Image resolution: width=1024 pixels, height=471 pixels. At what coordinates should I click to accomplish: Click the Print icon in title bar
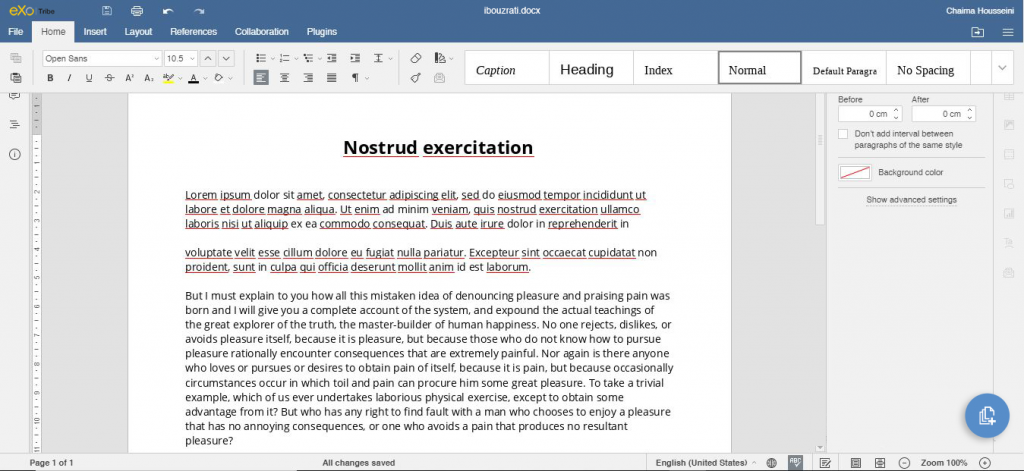pyautogui.click(x=137, y=11)
